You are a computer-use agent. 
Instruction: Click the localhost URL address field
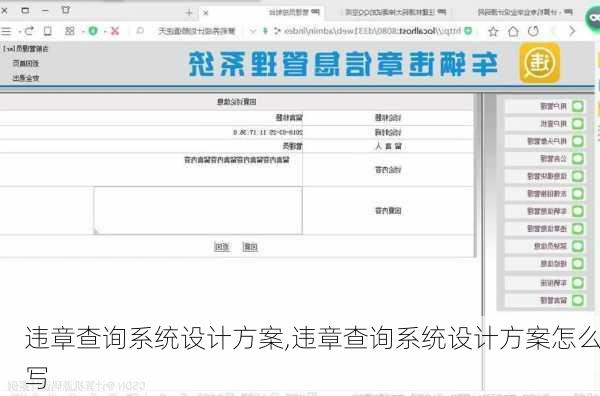click(x=372, y=31)
